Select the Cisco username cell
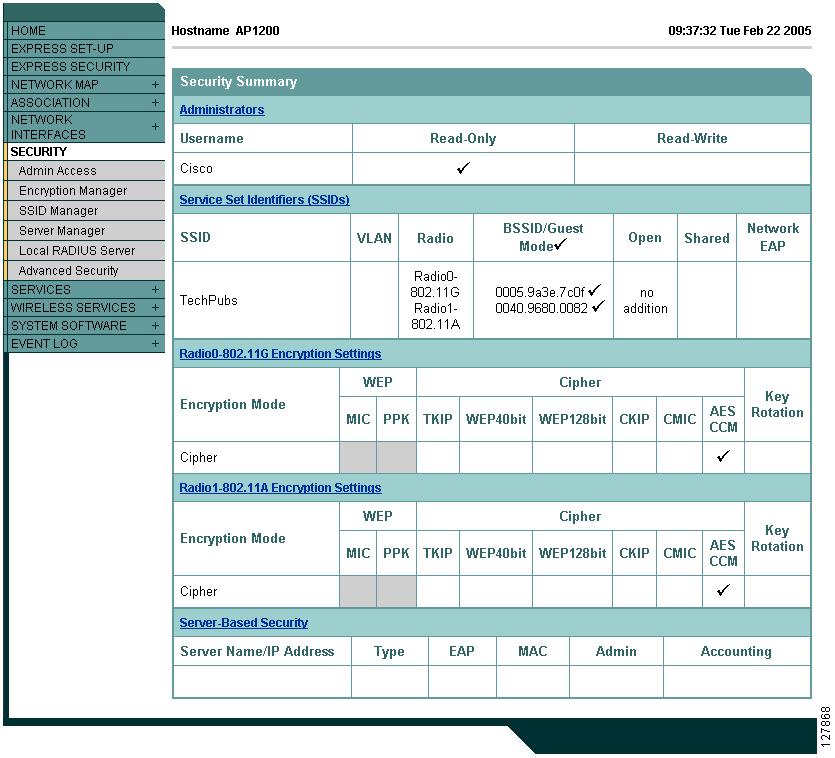 click(x=263, y=169)
